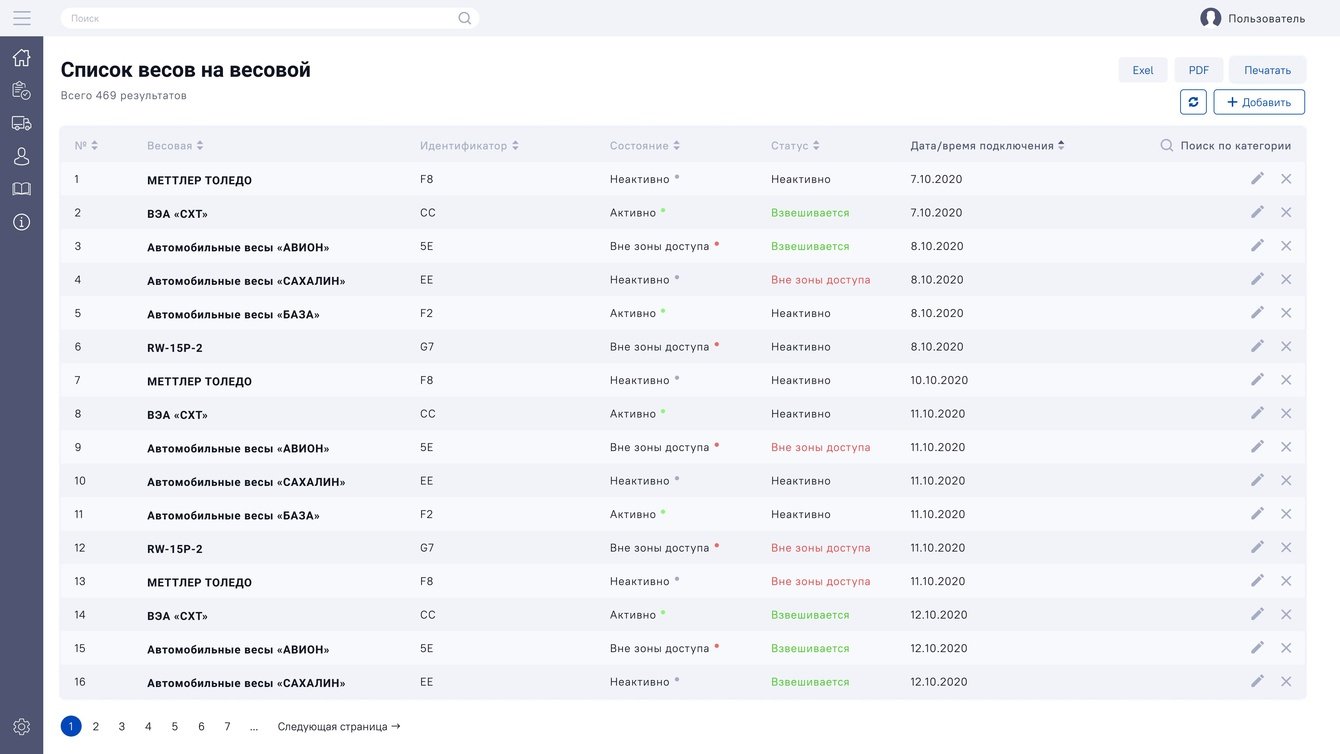Click the info icon in sidebar
This screenshot has width=1340, height=754.
[x=21, y=222]
